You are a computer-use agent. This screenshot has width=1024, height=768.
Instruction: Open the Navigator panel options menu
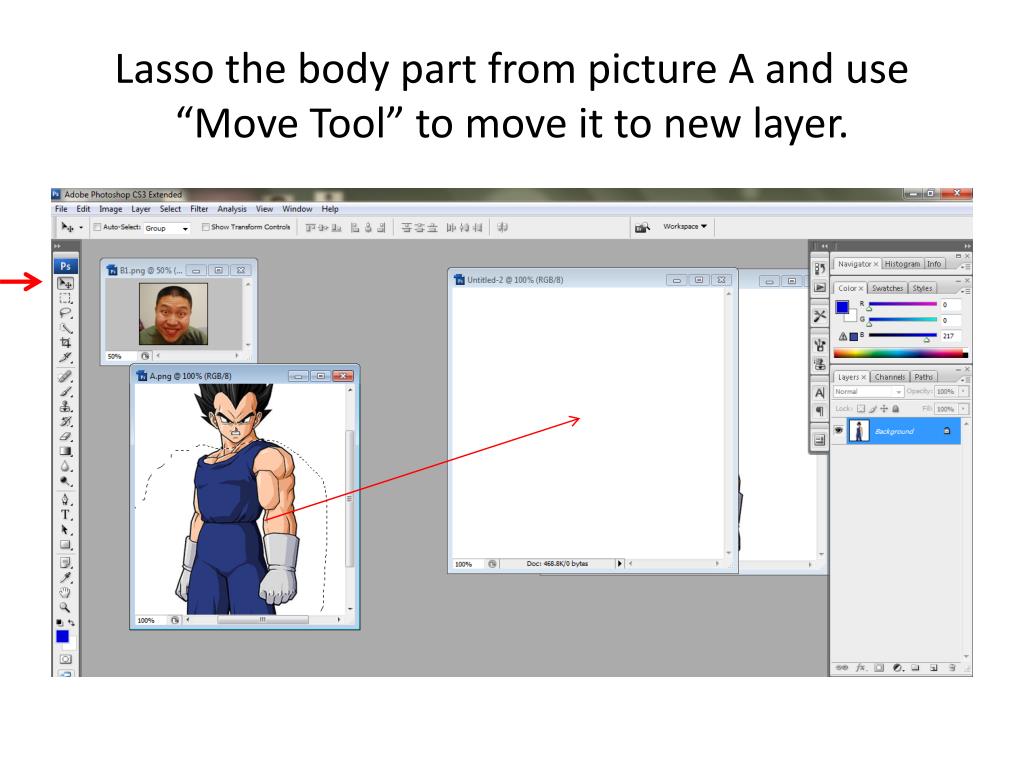pyautogui.click(x=965, y=266)
